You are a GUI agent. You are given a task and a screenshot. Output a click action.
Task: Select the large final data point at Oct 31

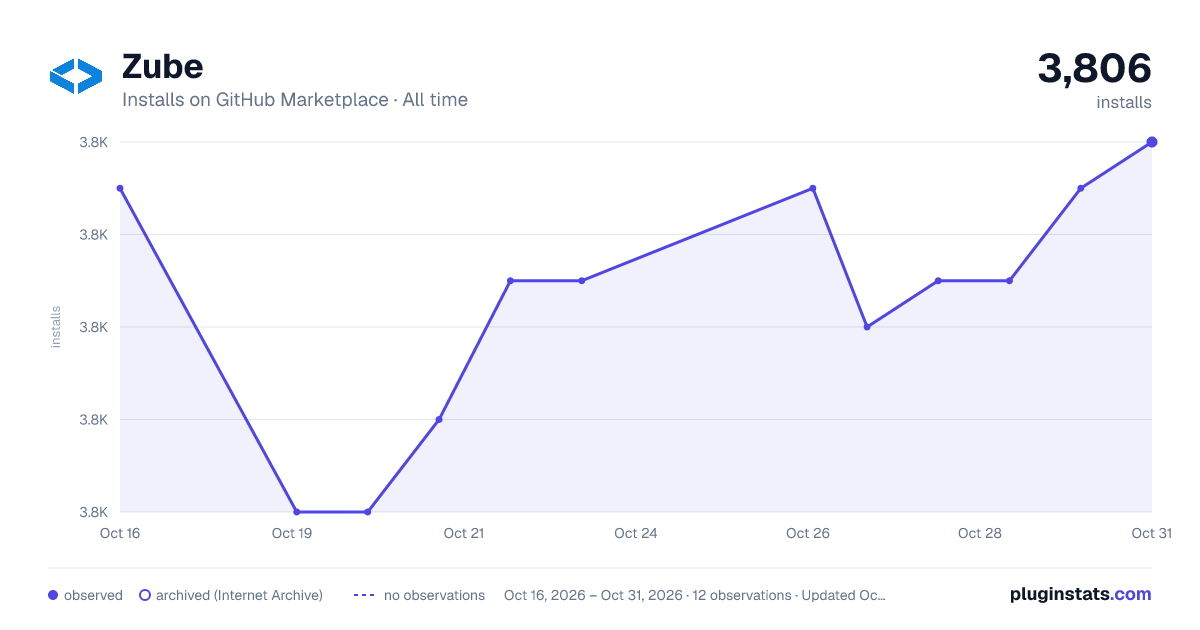pos(1152,142)
